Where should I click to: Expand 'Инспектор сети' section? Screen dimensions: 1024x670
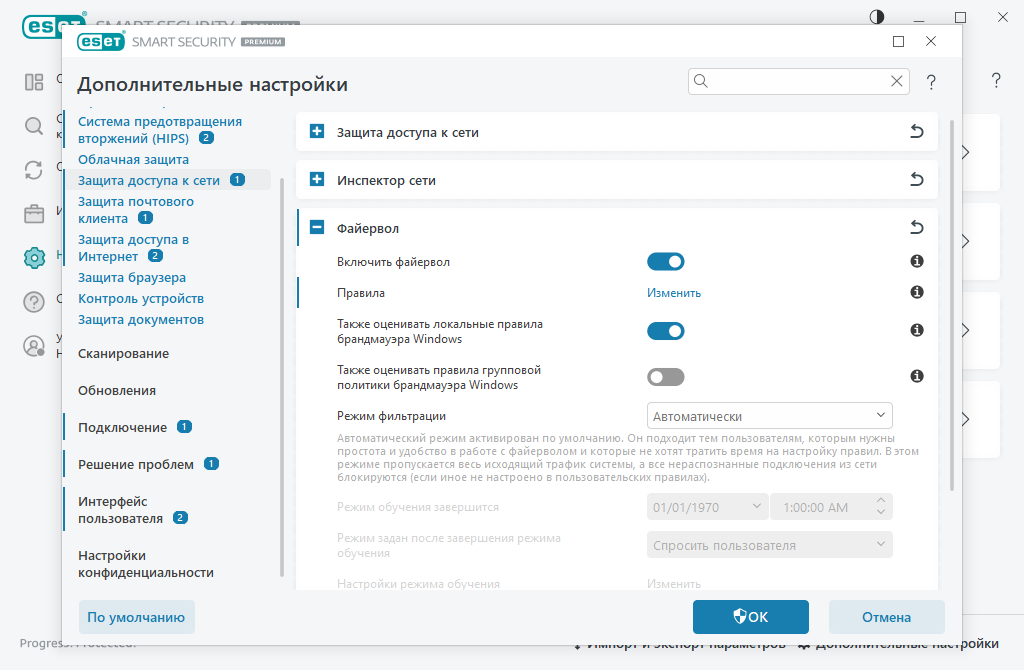pos(317,179)
